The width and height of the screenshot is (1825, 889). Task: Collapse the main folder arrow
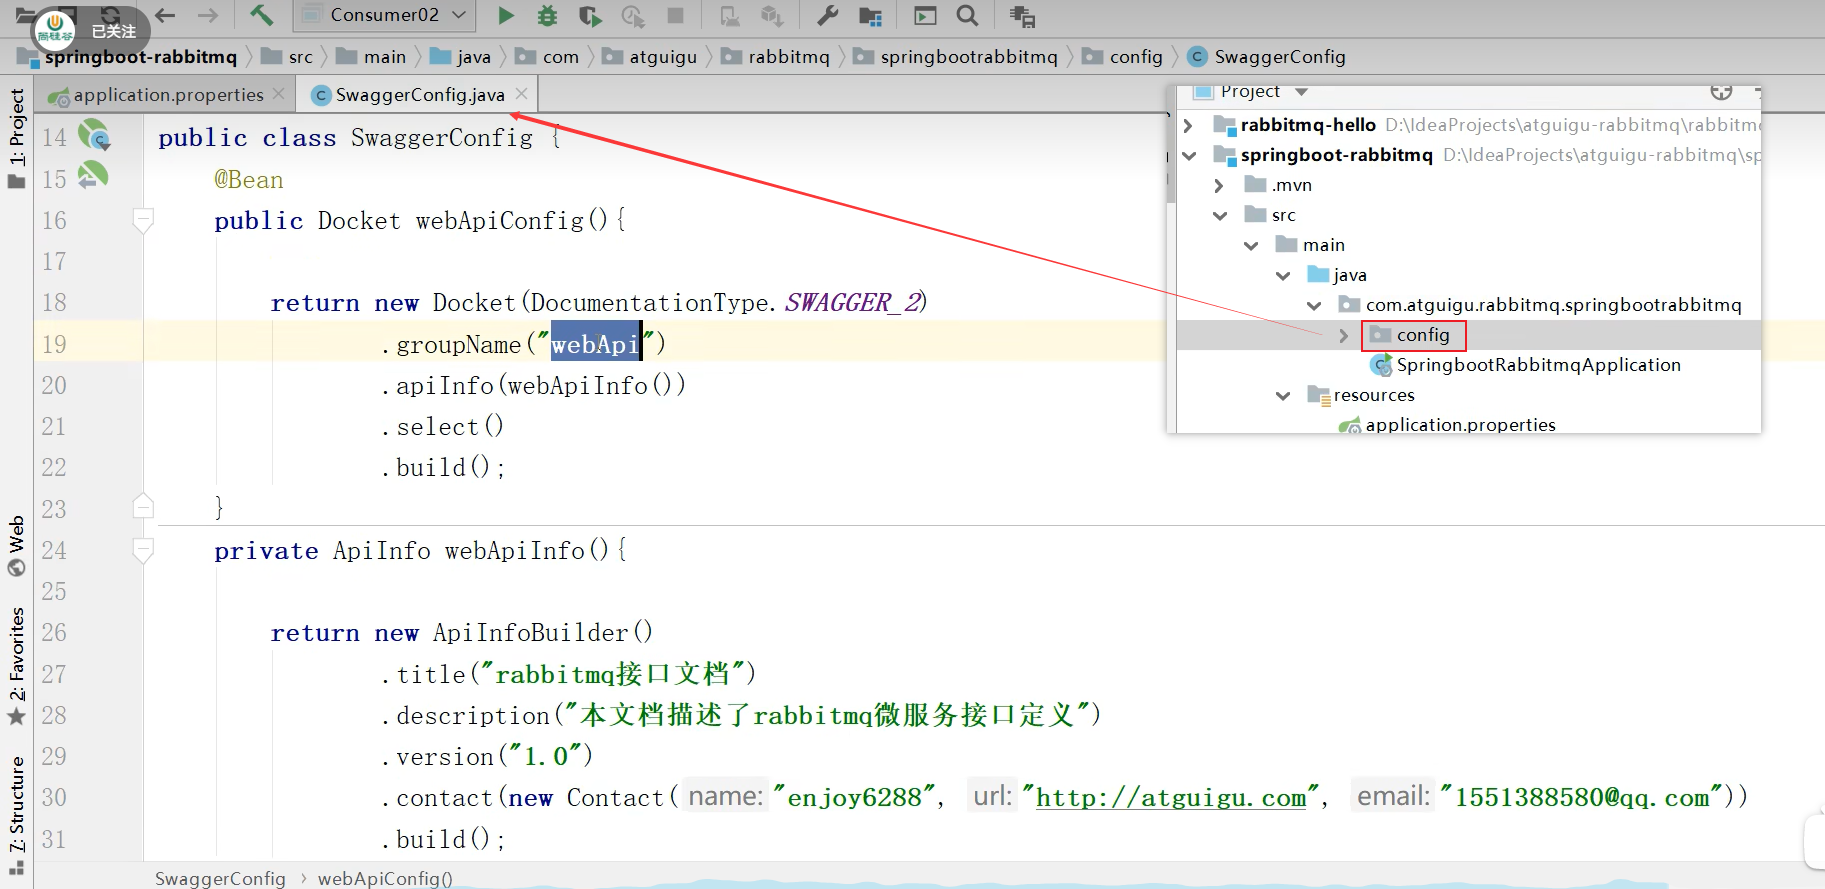click(x=1251, y=245)
